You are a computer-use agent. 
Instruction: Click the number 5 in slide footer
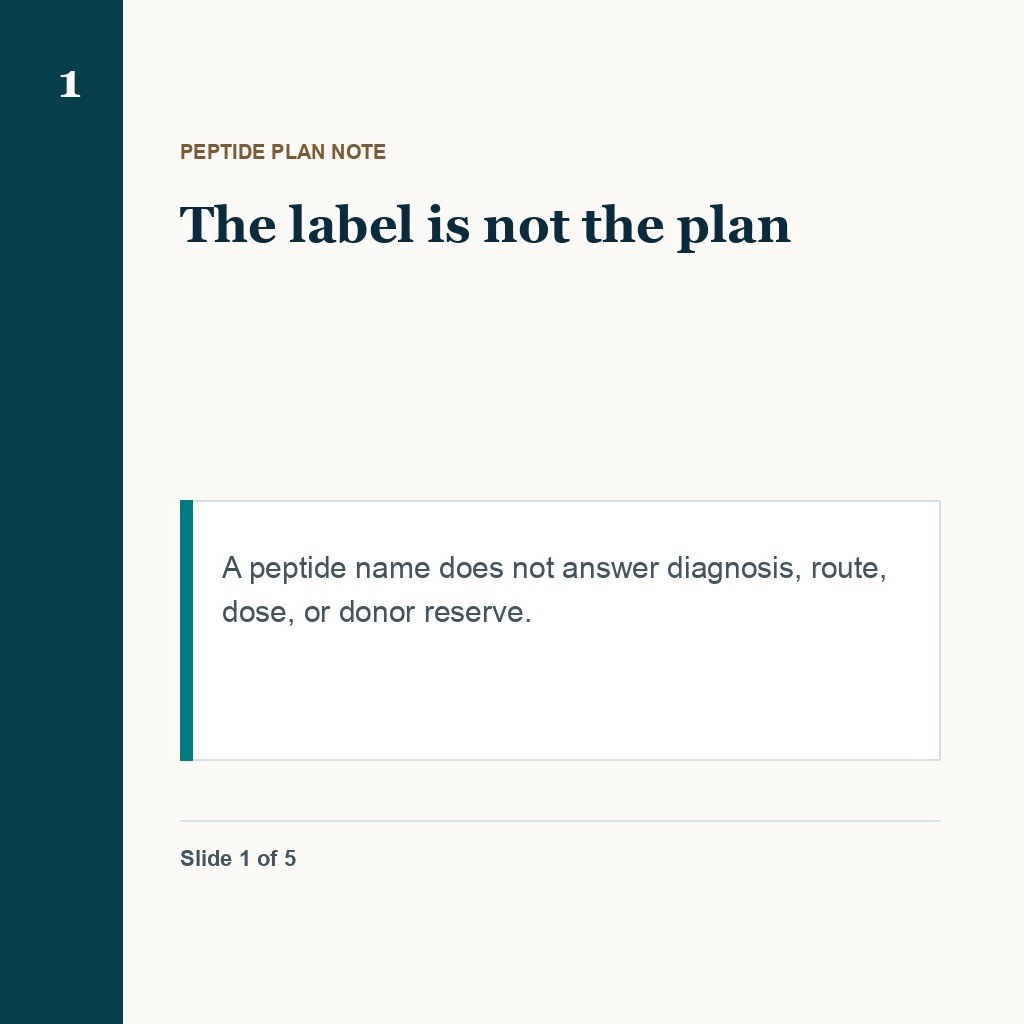[290, 858]
